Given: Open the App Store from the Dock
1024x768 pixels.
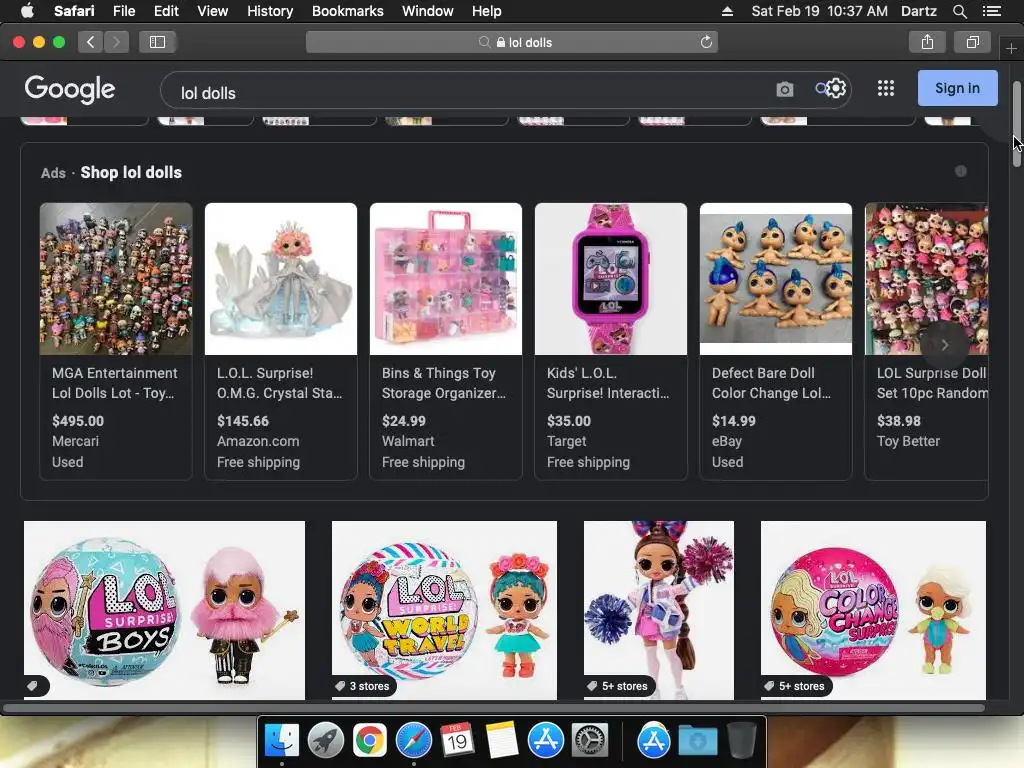Looking at the screenshot, I should [x=545, y=741].
